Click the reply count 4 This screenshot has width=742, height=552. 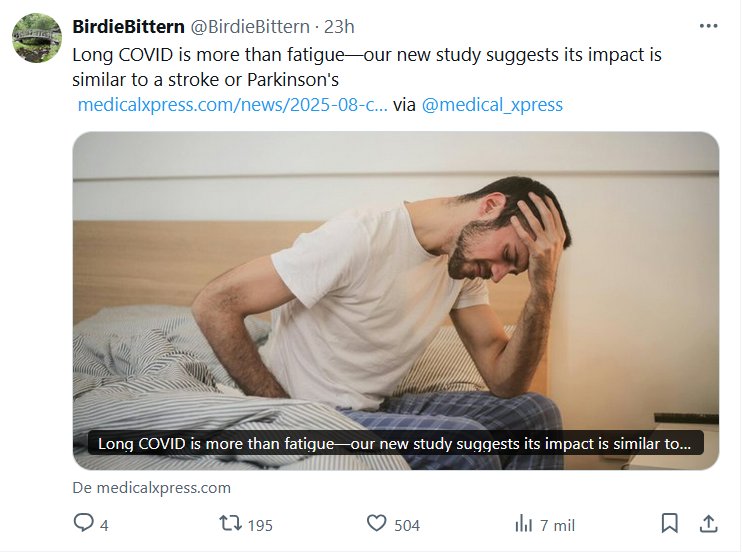click(104, 525)
